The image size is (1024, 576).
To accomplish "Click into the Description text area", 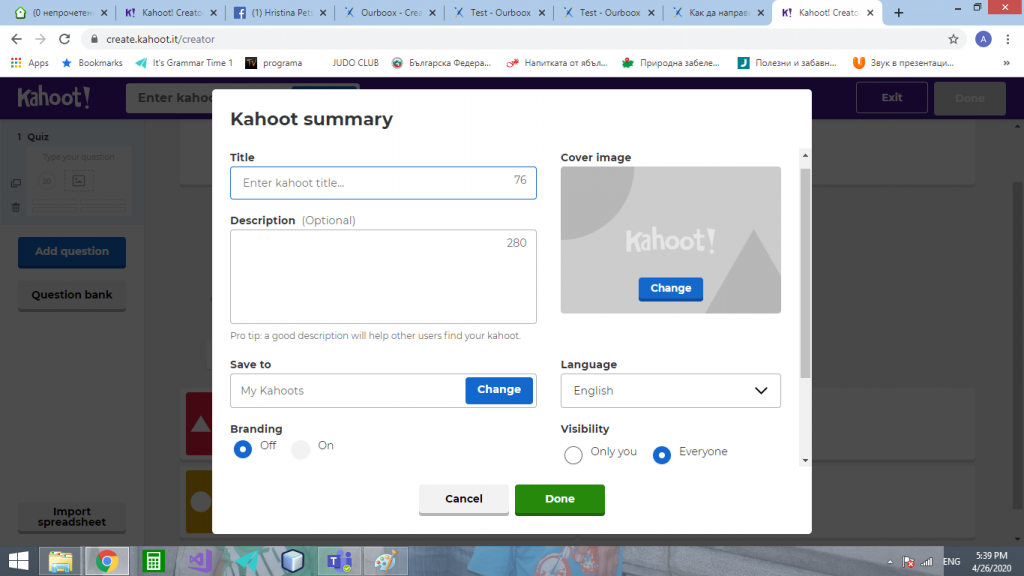I will [x=383, y=276].
